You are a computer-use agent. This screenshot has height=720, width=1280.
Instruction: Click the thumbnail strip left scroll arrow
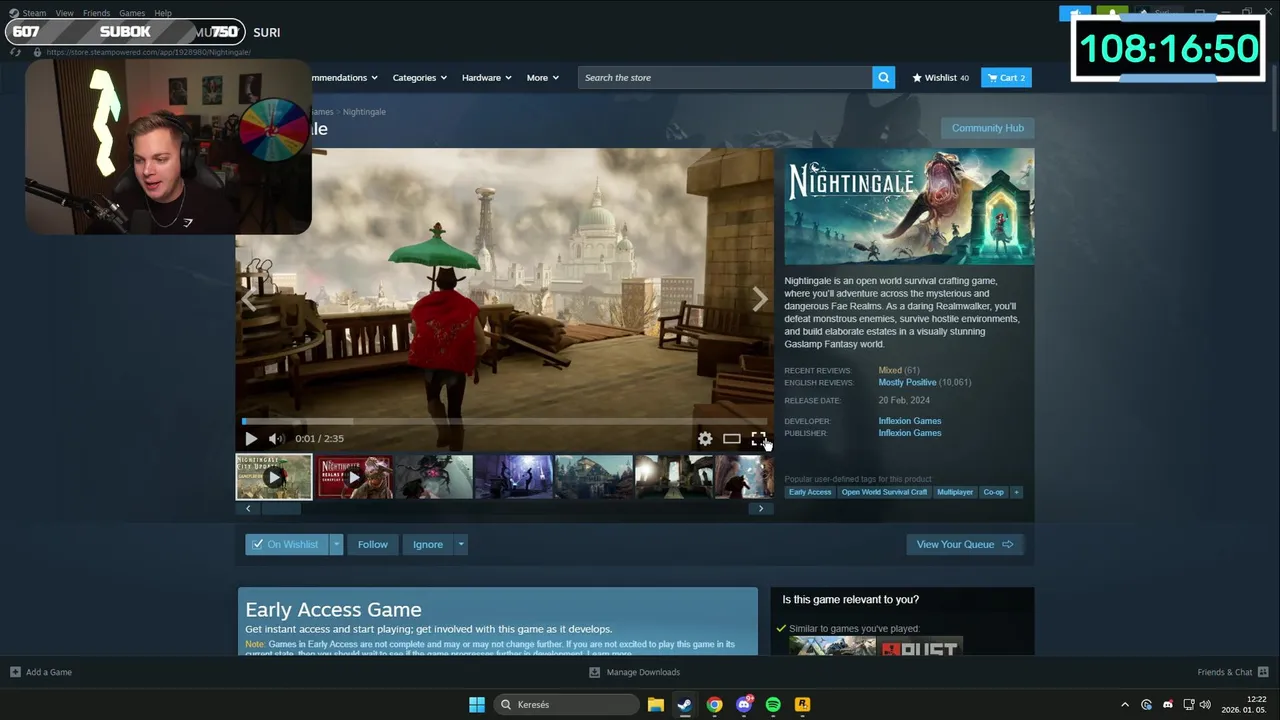click(248, 508)
